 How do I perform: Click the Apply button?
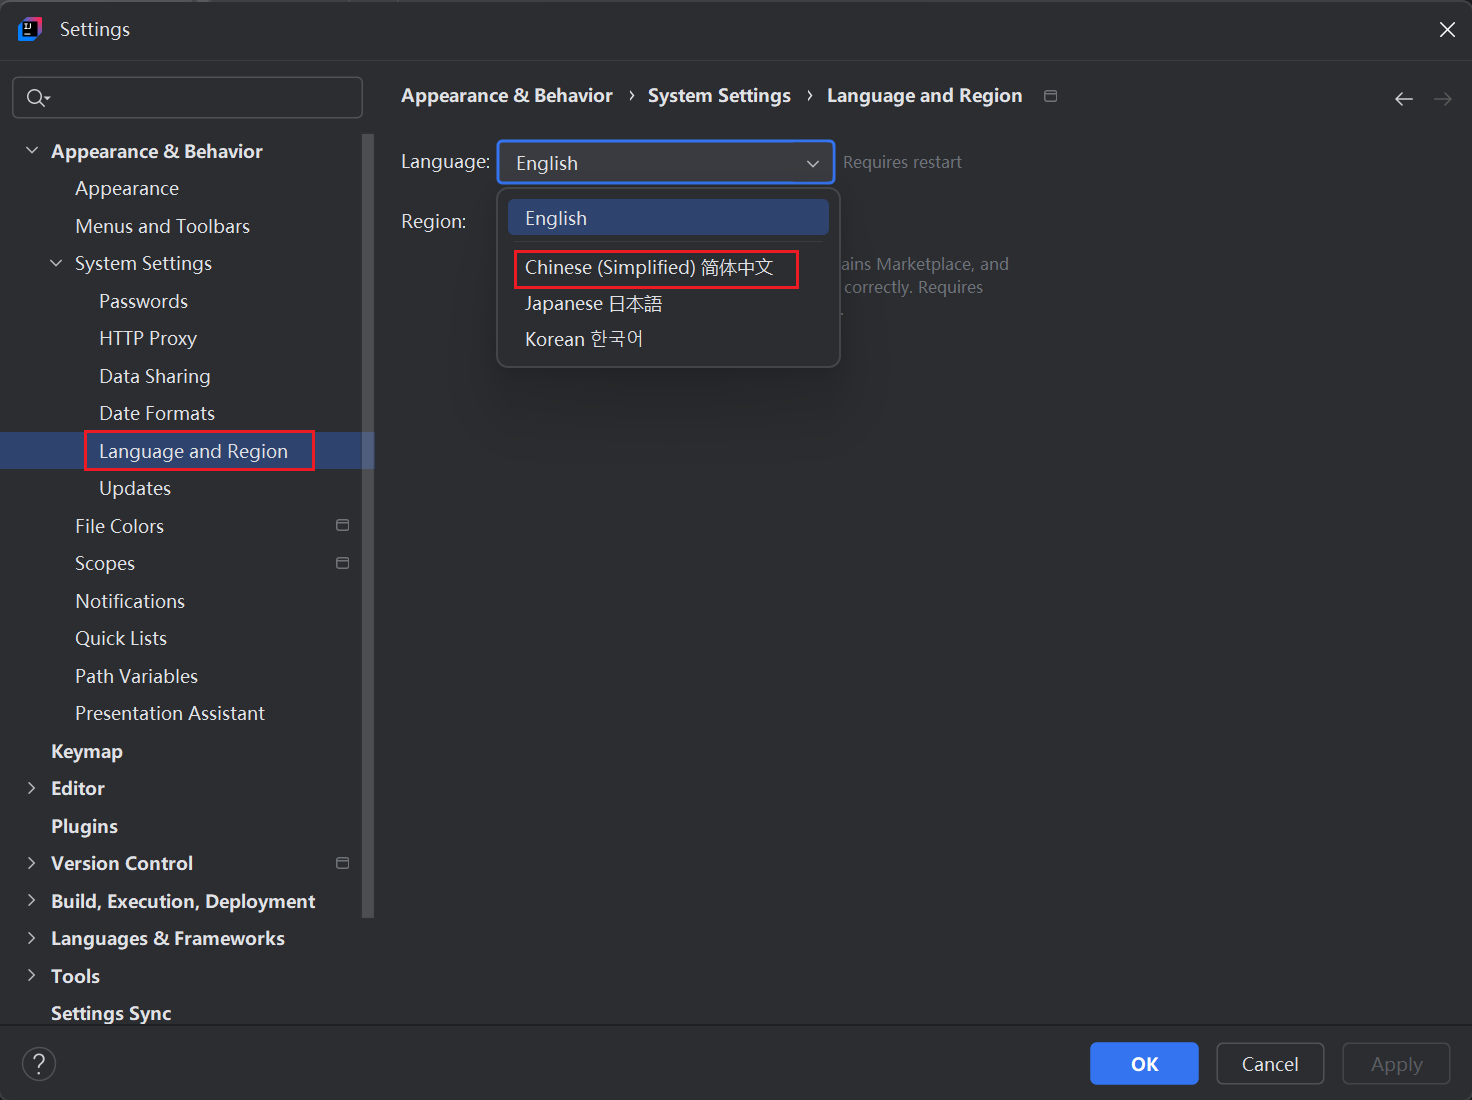[1396, 1064]
